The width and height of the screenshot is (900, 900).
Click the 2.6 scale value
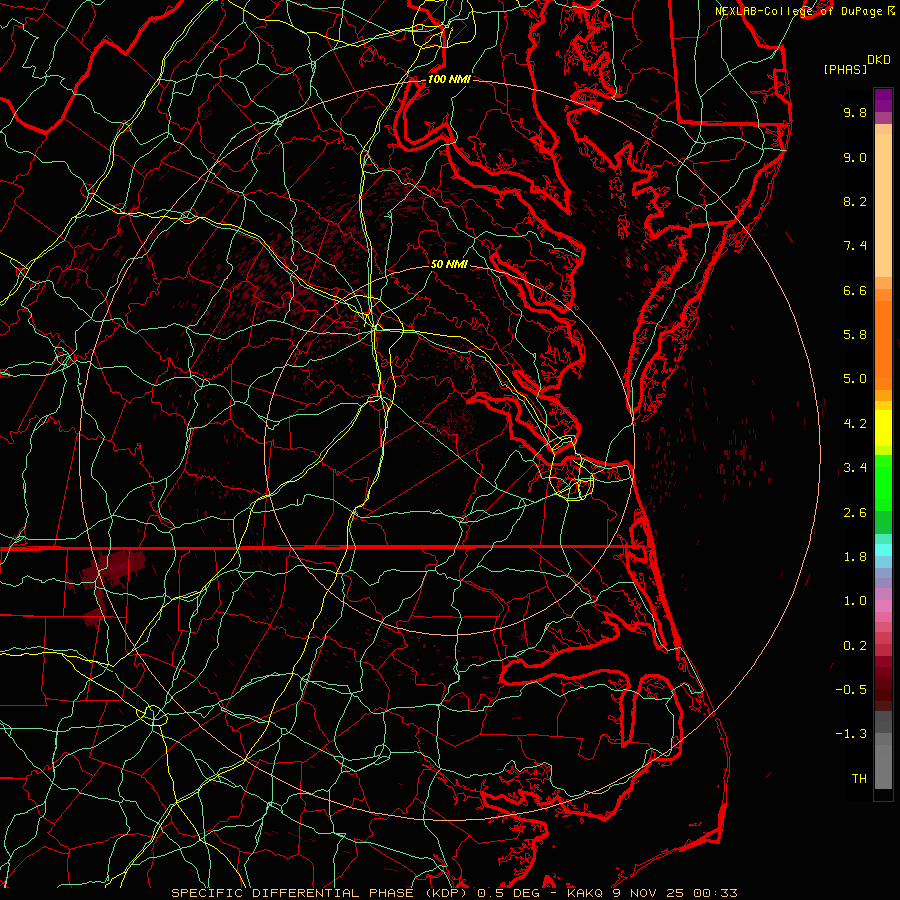click(x=855, y=513)
